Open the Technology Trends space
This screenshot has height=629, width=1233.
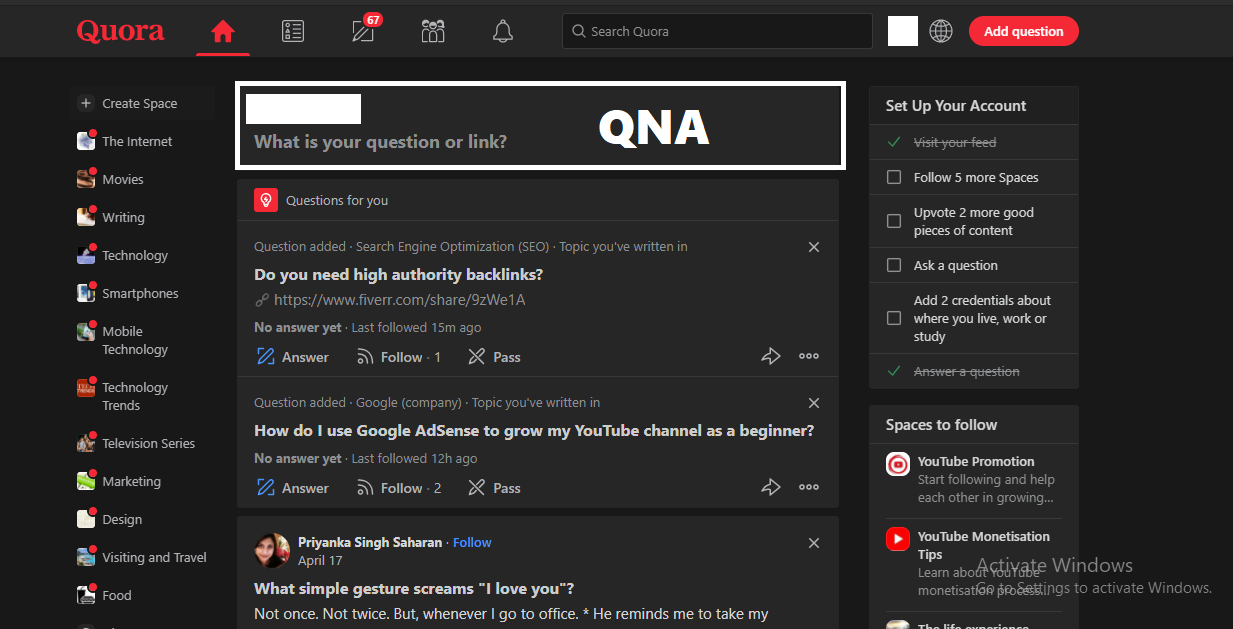[x=135, y=396]
